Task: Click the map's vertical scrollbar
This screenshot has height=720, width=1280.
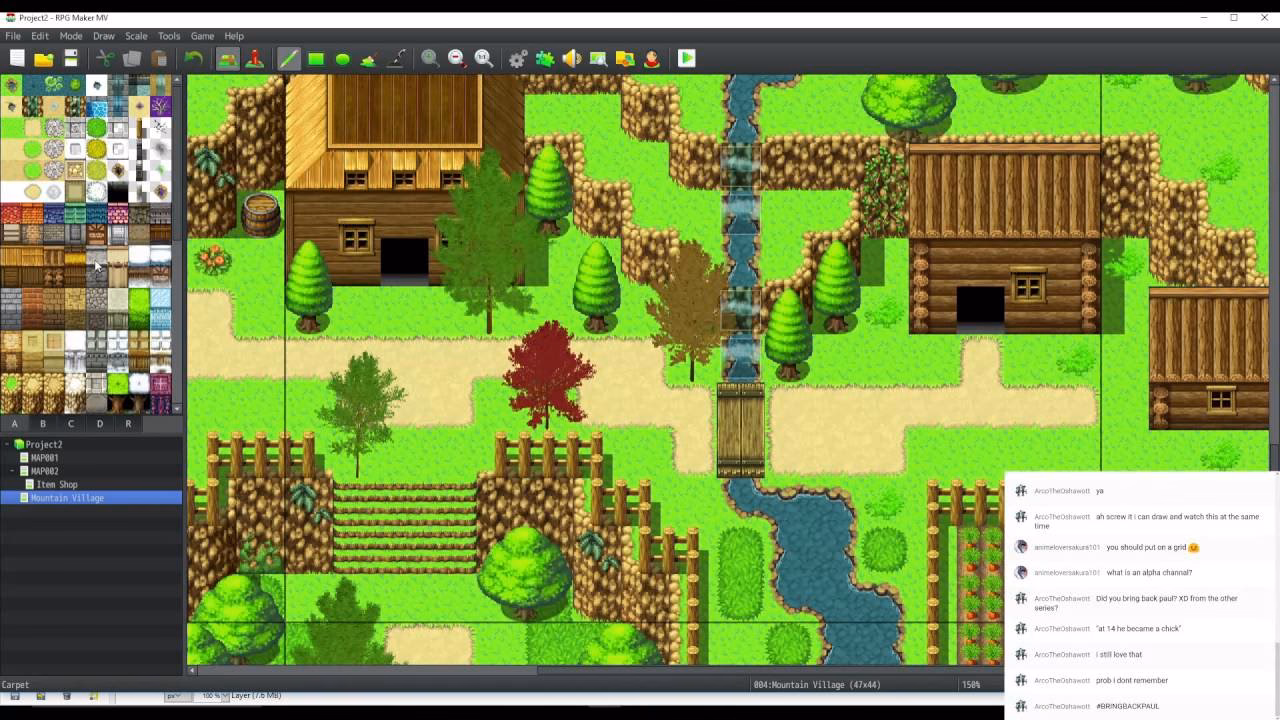Action: (1273, 273)
